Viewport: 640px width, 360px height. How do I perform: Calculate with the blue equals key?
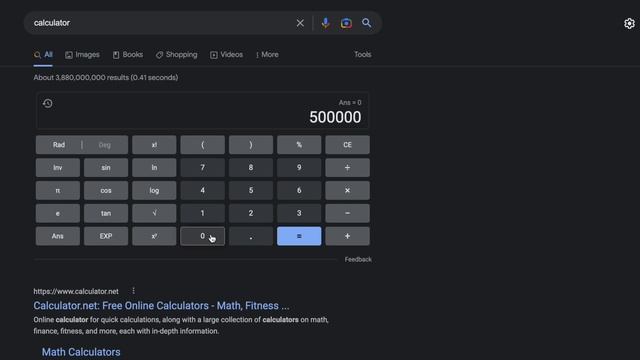pos(299,236)
